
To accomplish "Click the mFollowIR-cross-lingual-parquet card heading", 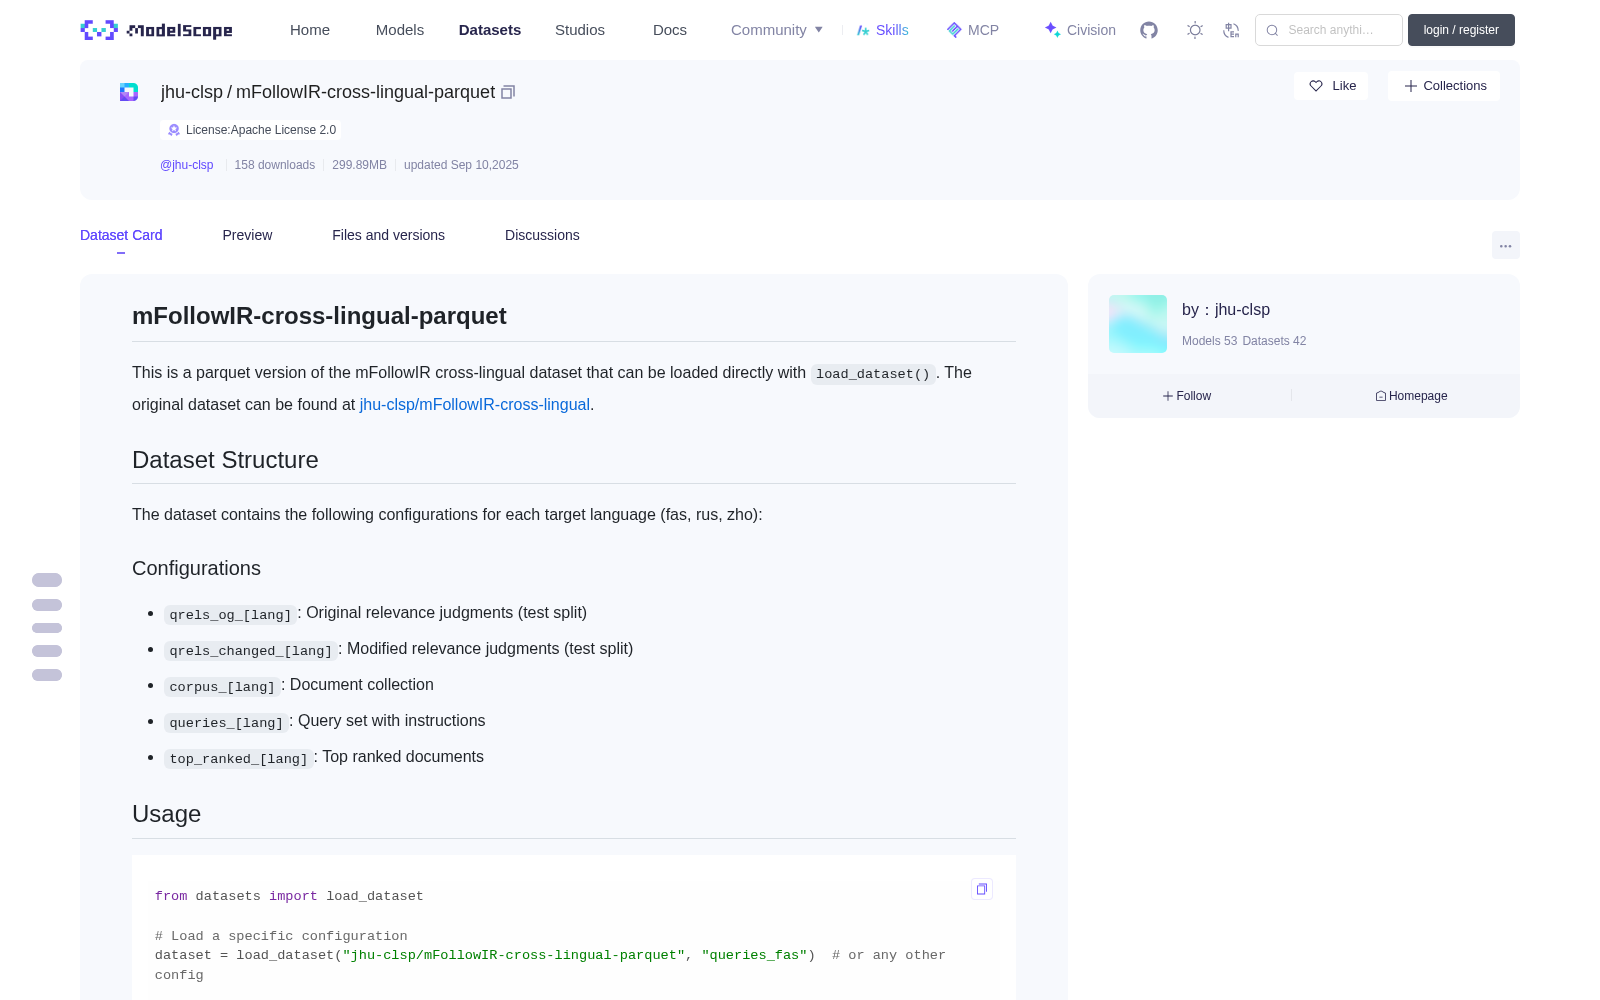I will pyautogui.click(x=319, y=316).
